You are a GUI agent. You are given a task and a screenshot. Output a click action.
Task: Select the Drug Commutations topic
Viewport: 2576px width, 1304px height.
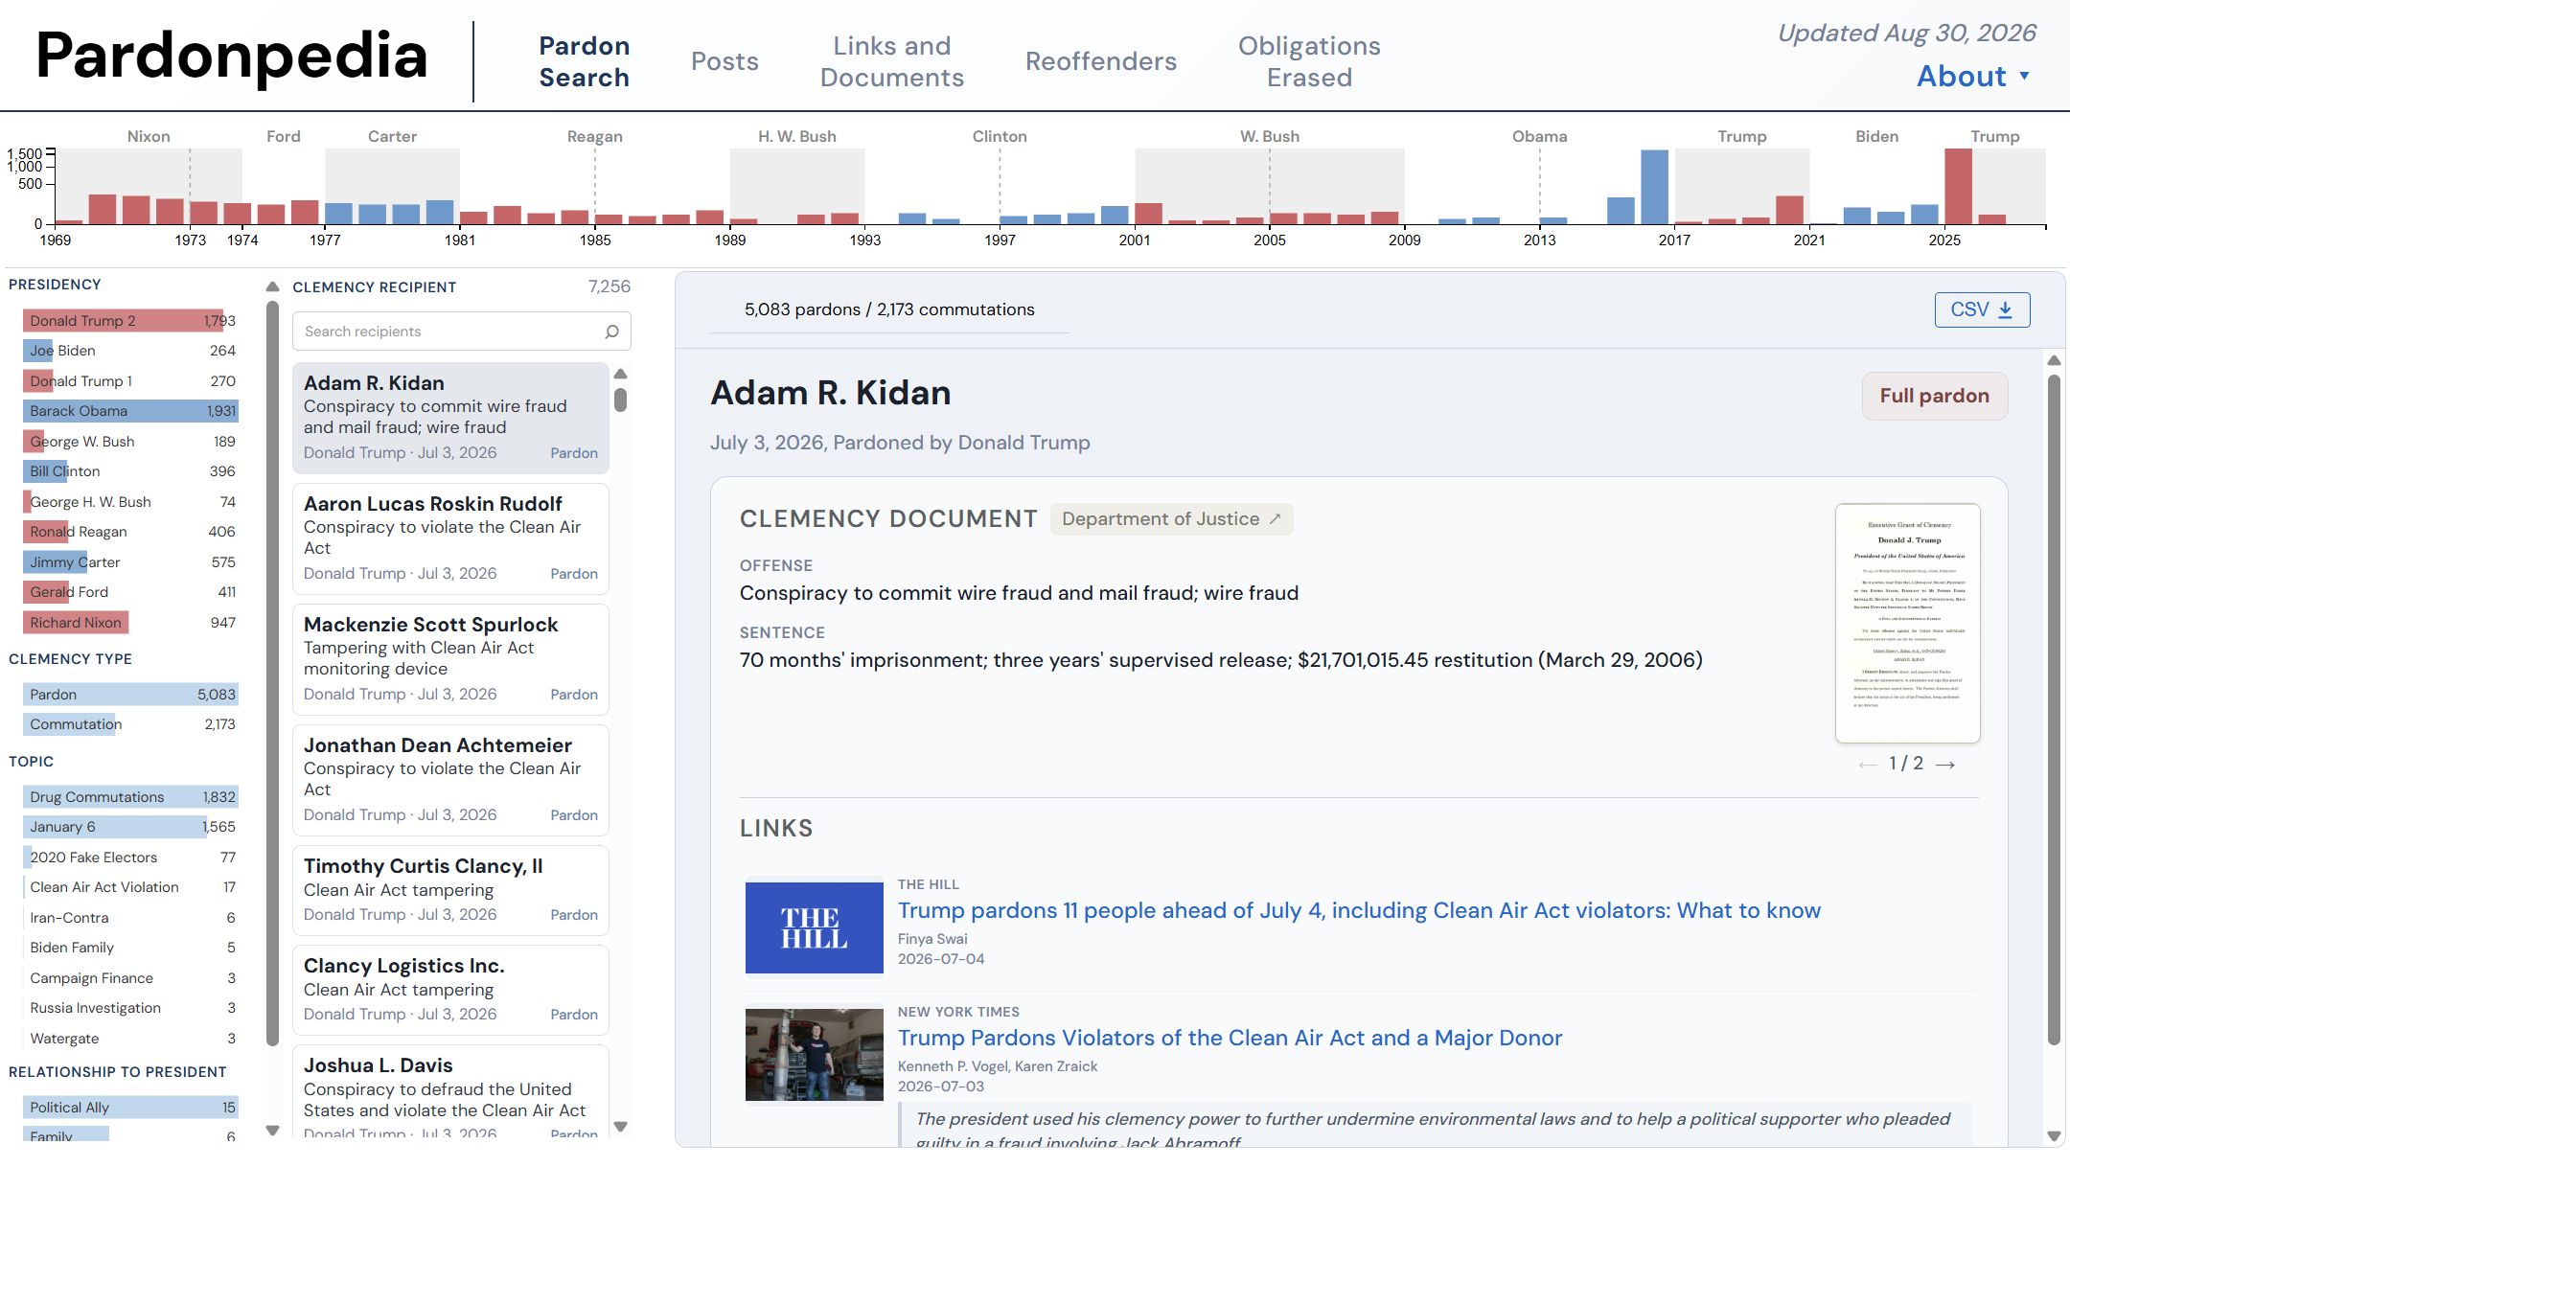click(x=130, y=797)
